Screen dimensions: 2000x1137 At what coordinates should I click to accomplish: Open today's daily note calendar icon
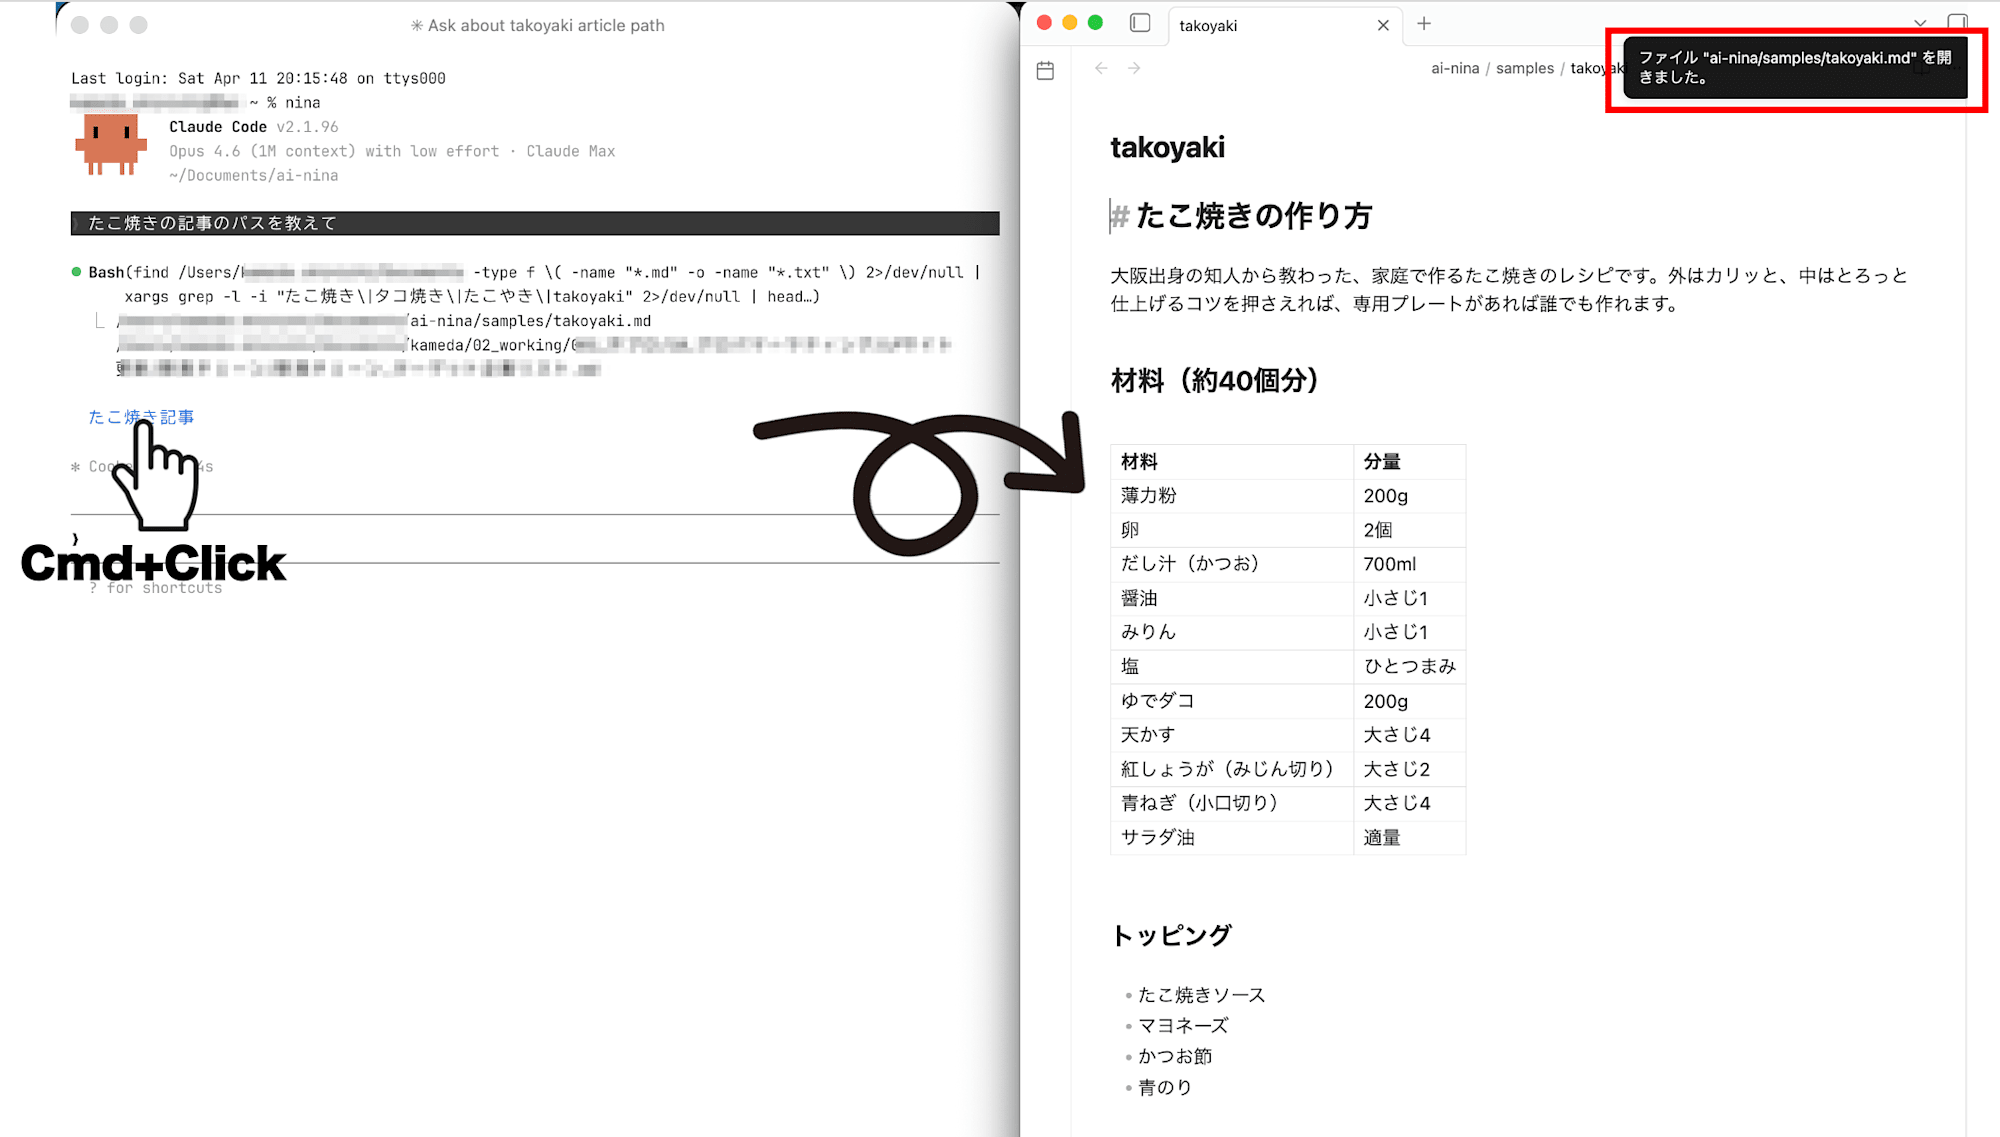click(x=1045, y=70)
